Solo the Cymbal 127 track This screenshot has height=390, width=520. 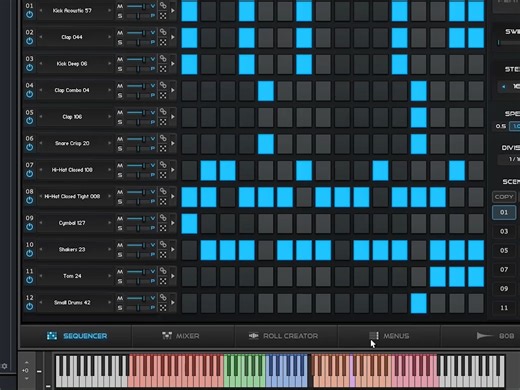point(120,228)
